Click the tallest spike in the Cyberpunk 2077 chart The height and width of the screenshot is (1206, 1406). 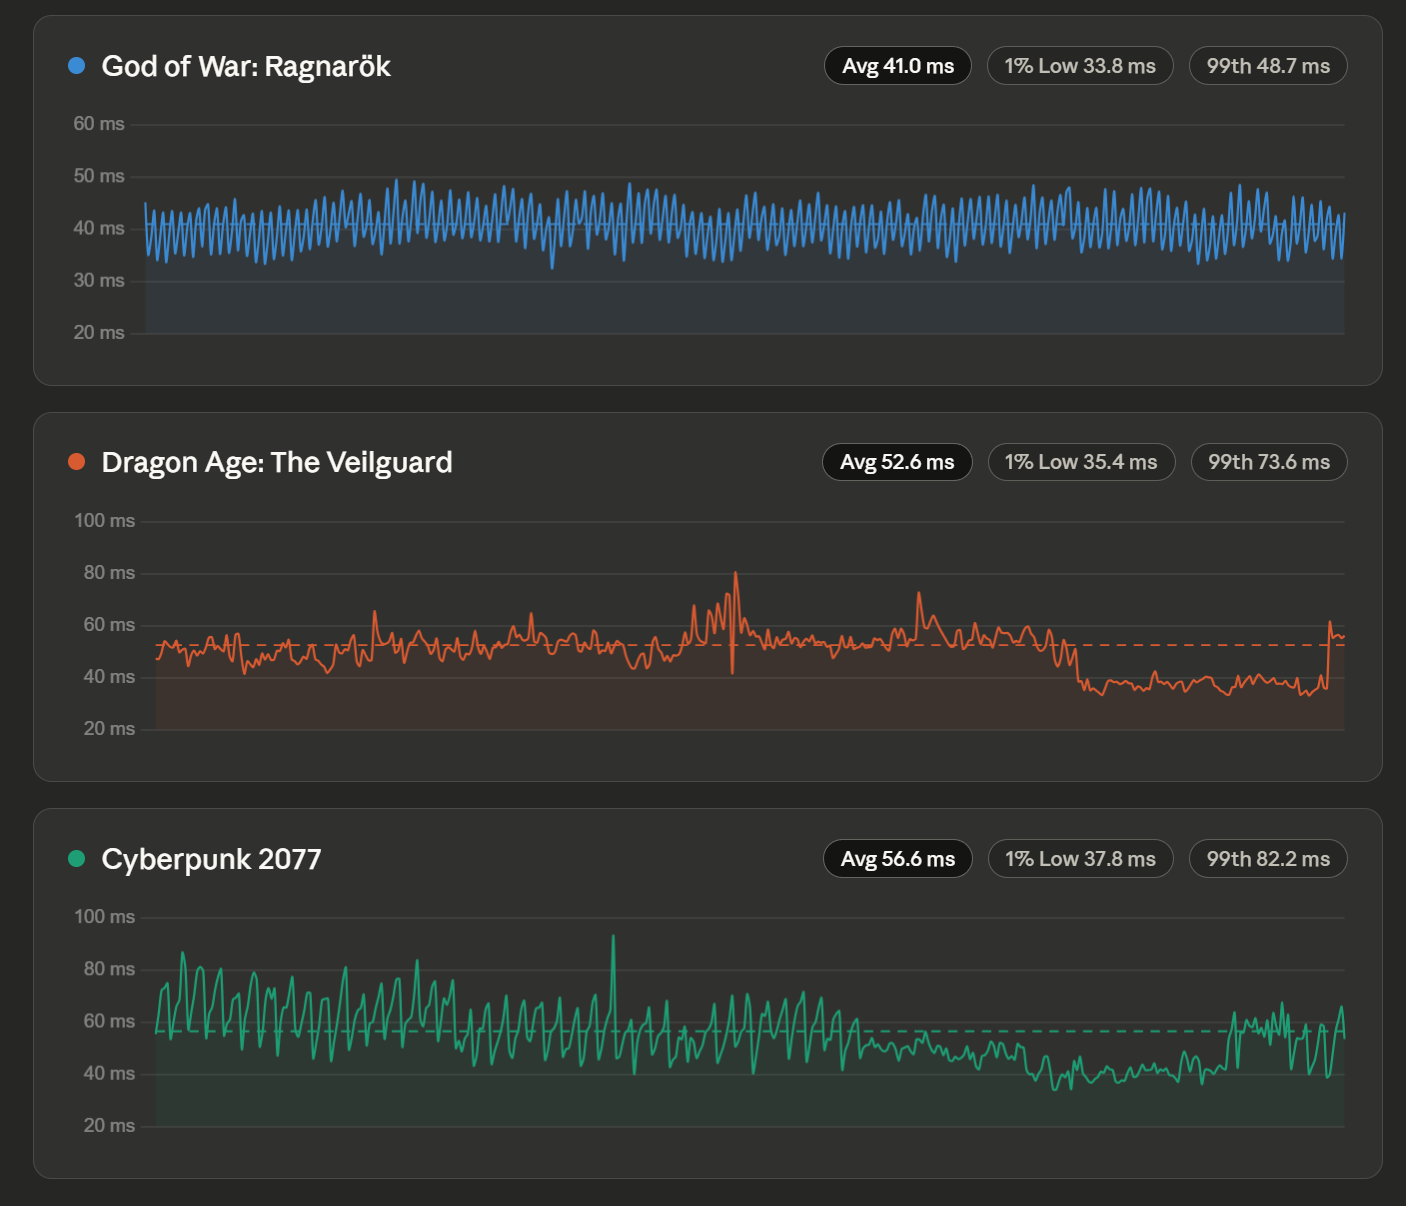[x=613, y=938]
